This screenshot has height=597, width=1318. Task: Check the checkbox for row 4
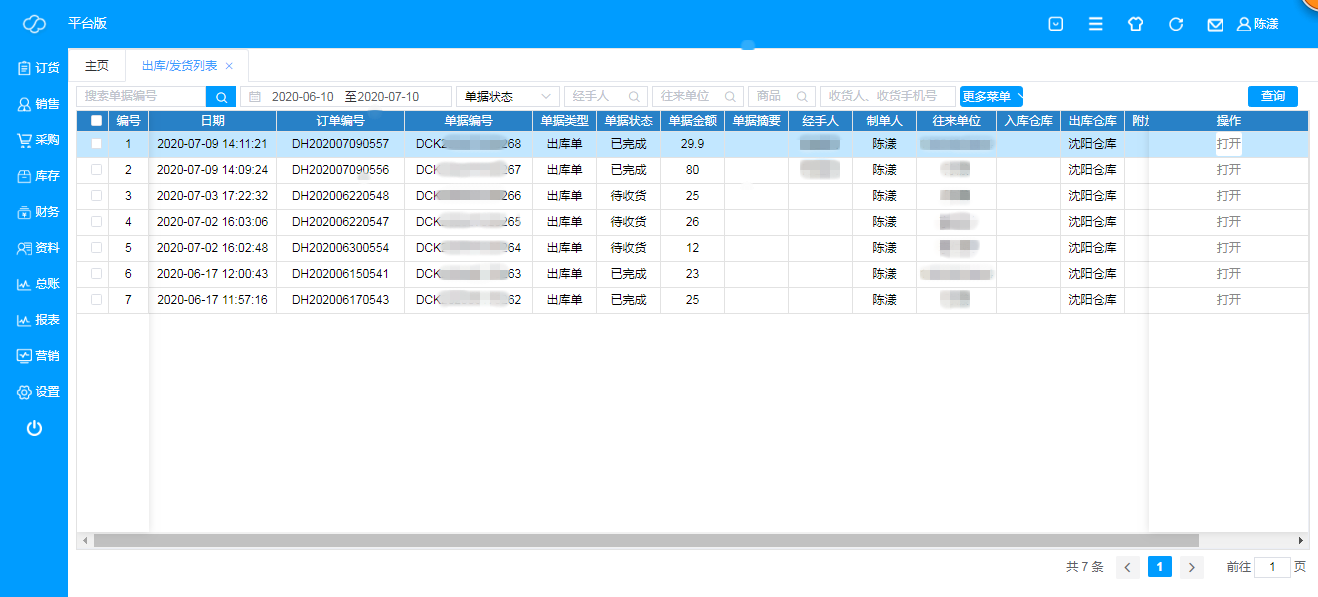[x=96, y=222]
